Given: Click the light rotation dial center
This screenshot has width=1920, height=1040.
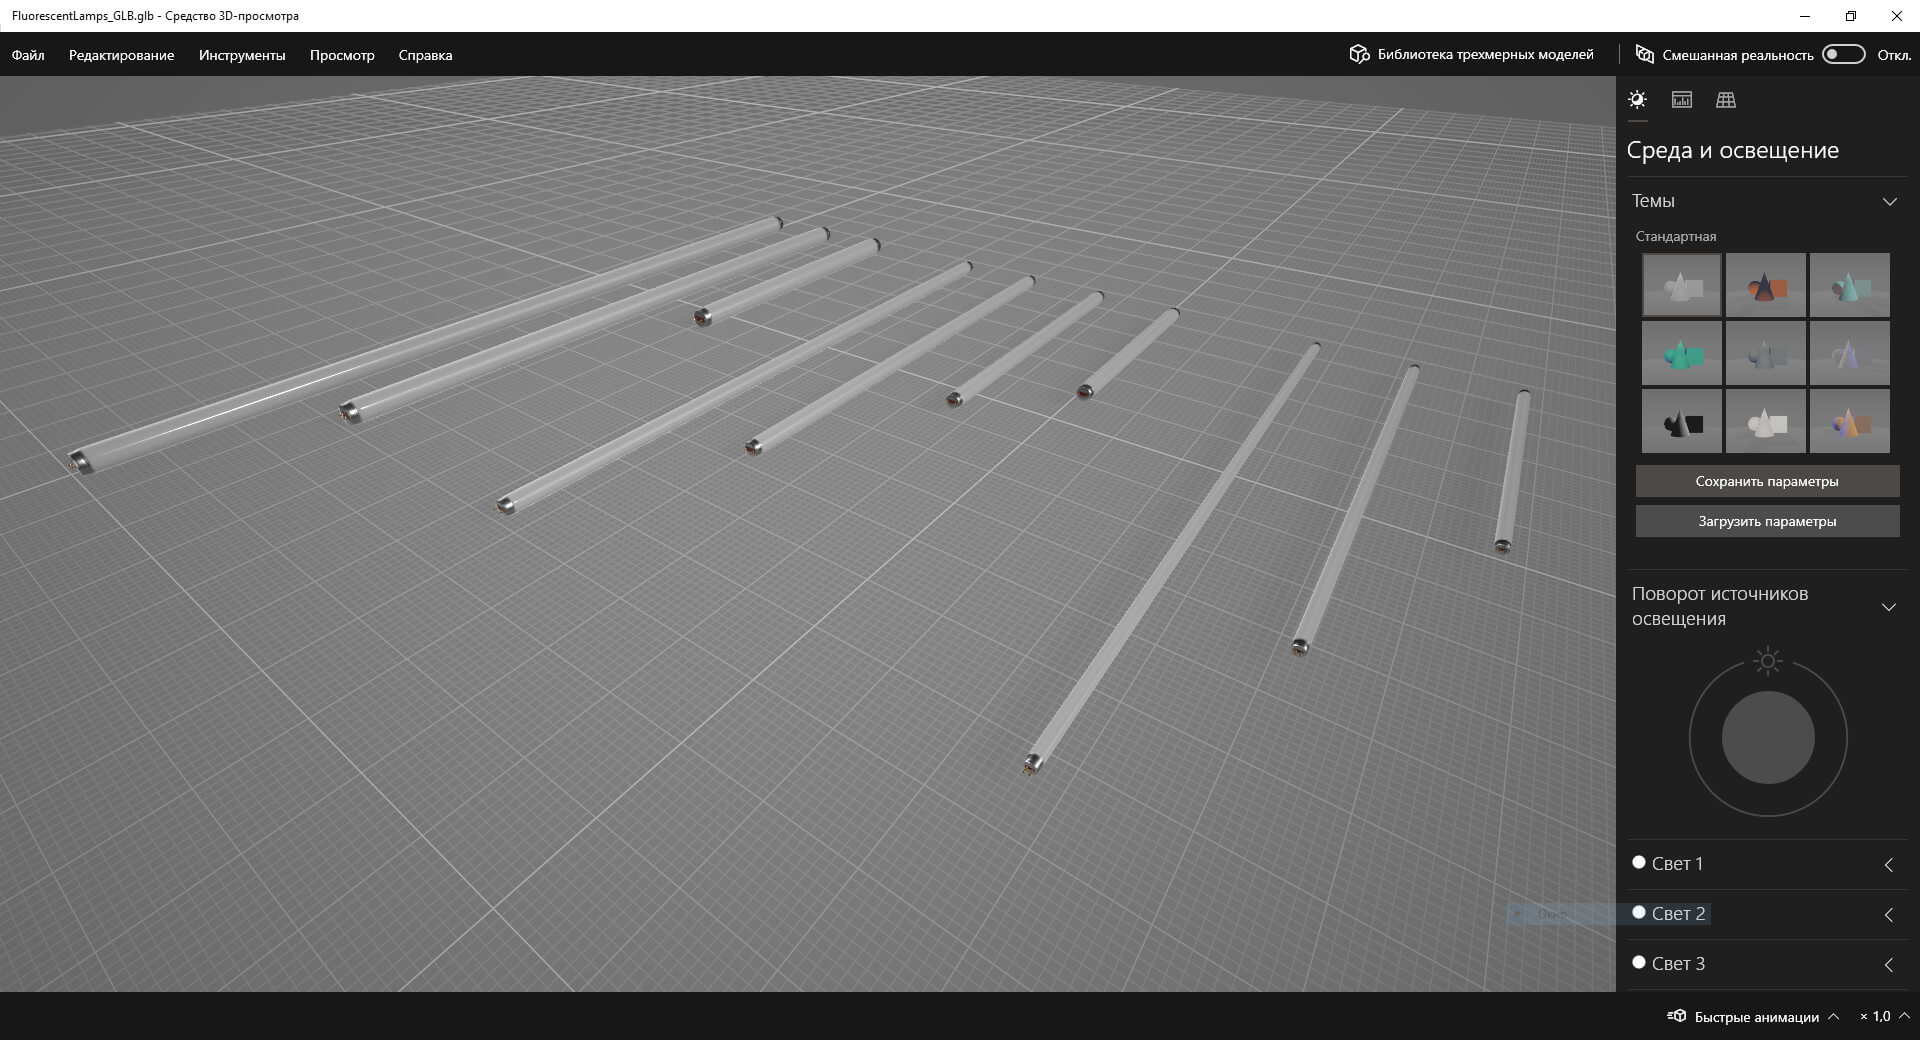Looking at the screenshot, I should click(x=1768, y=738).
